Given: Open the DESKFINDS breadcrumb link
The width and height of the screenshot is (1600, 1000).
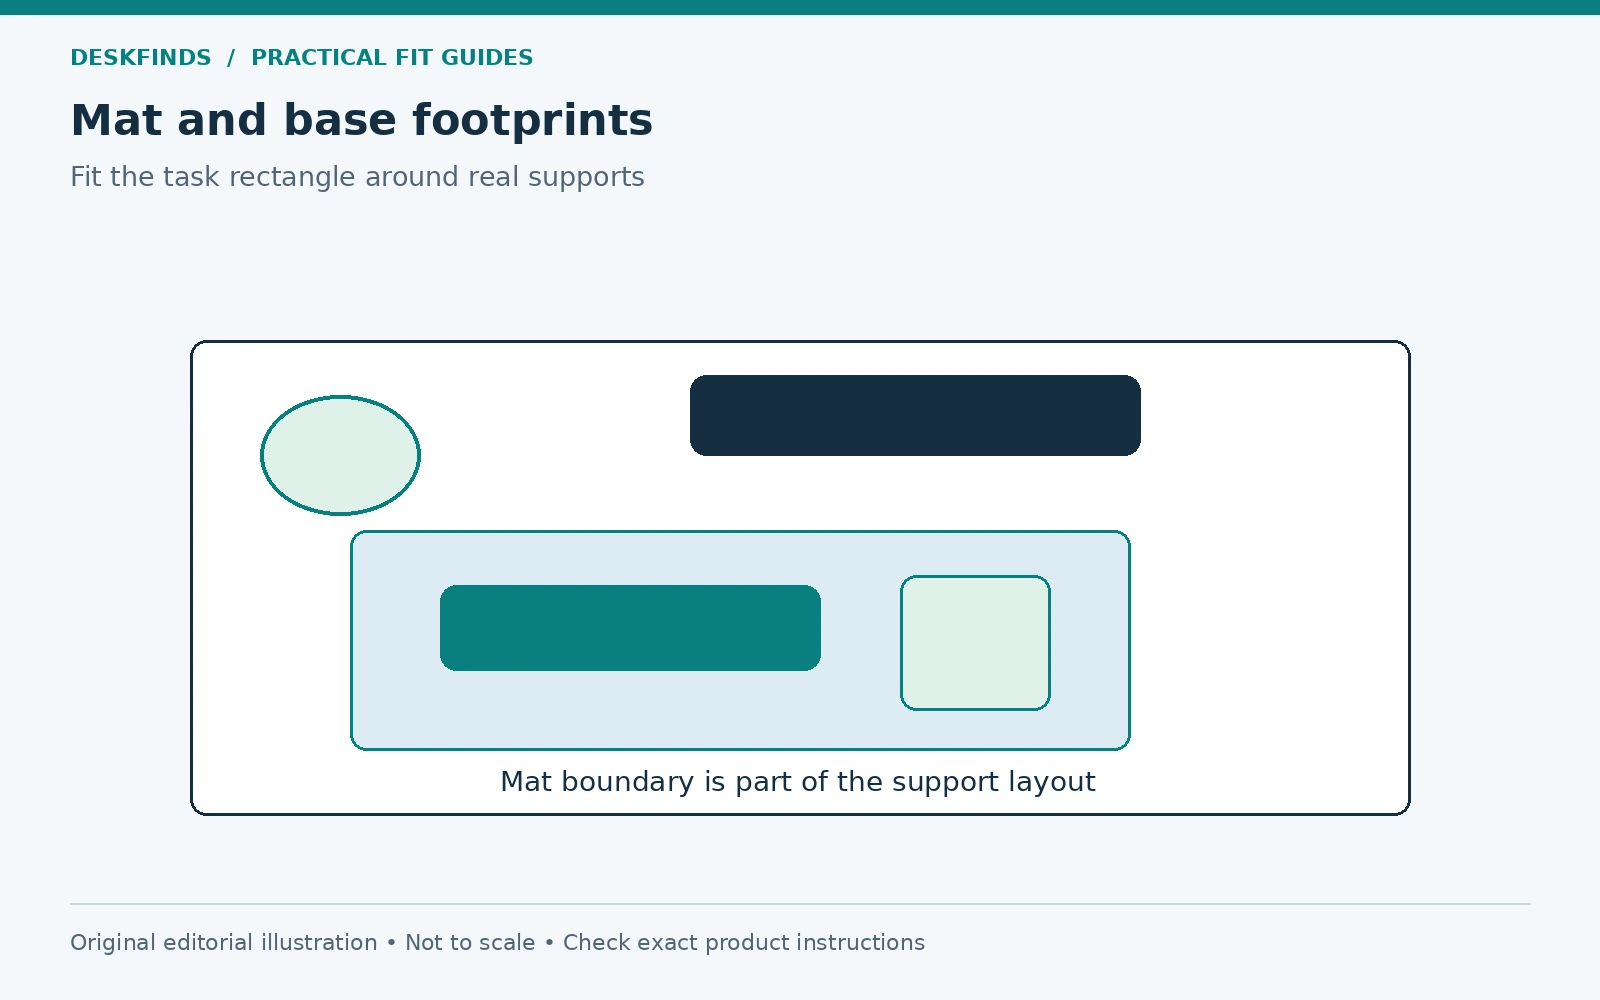Looking at the screenshot, I should point(141,58).
